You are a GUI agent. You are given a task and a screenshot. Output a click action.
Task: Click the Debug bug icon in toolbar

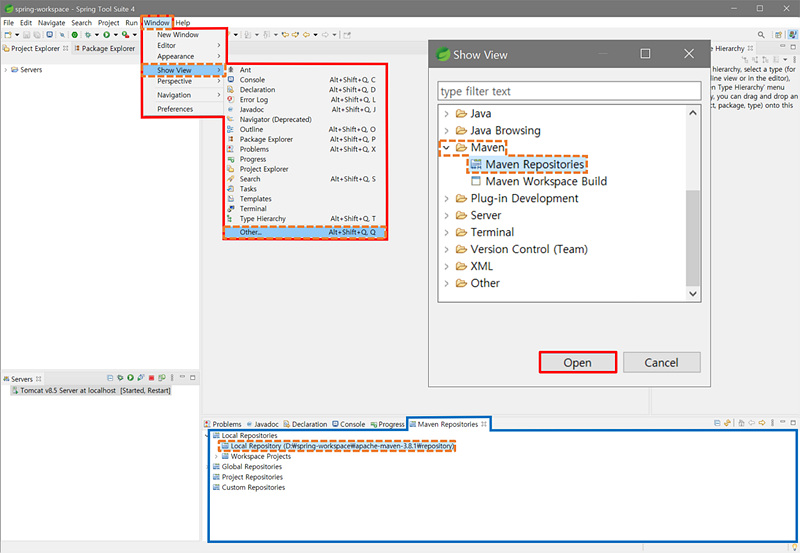tap(88, 35)
